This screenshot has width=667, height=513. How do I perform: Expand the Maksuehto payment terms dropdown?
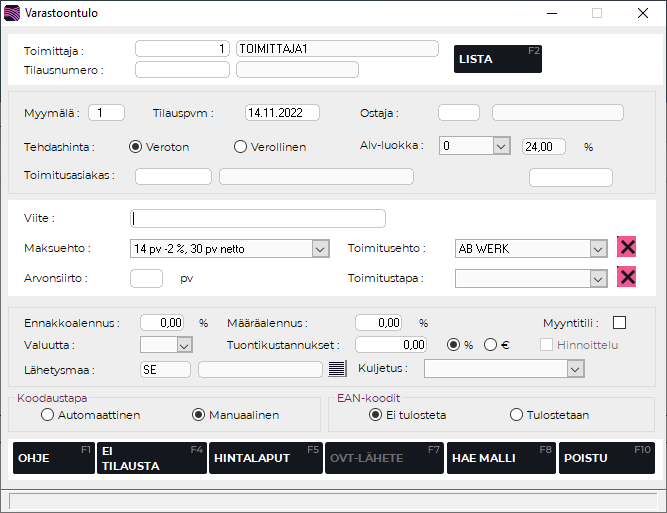coord(320,249)
